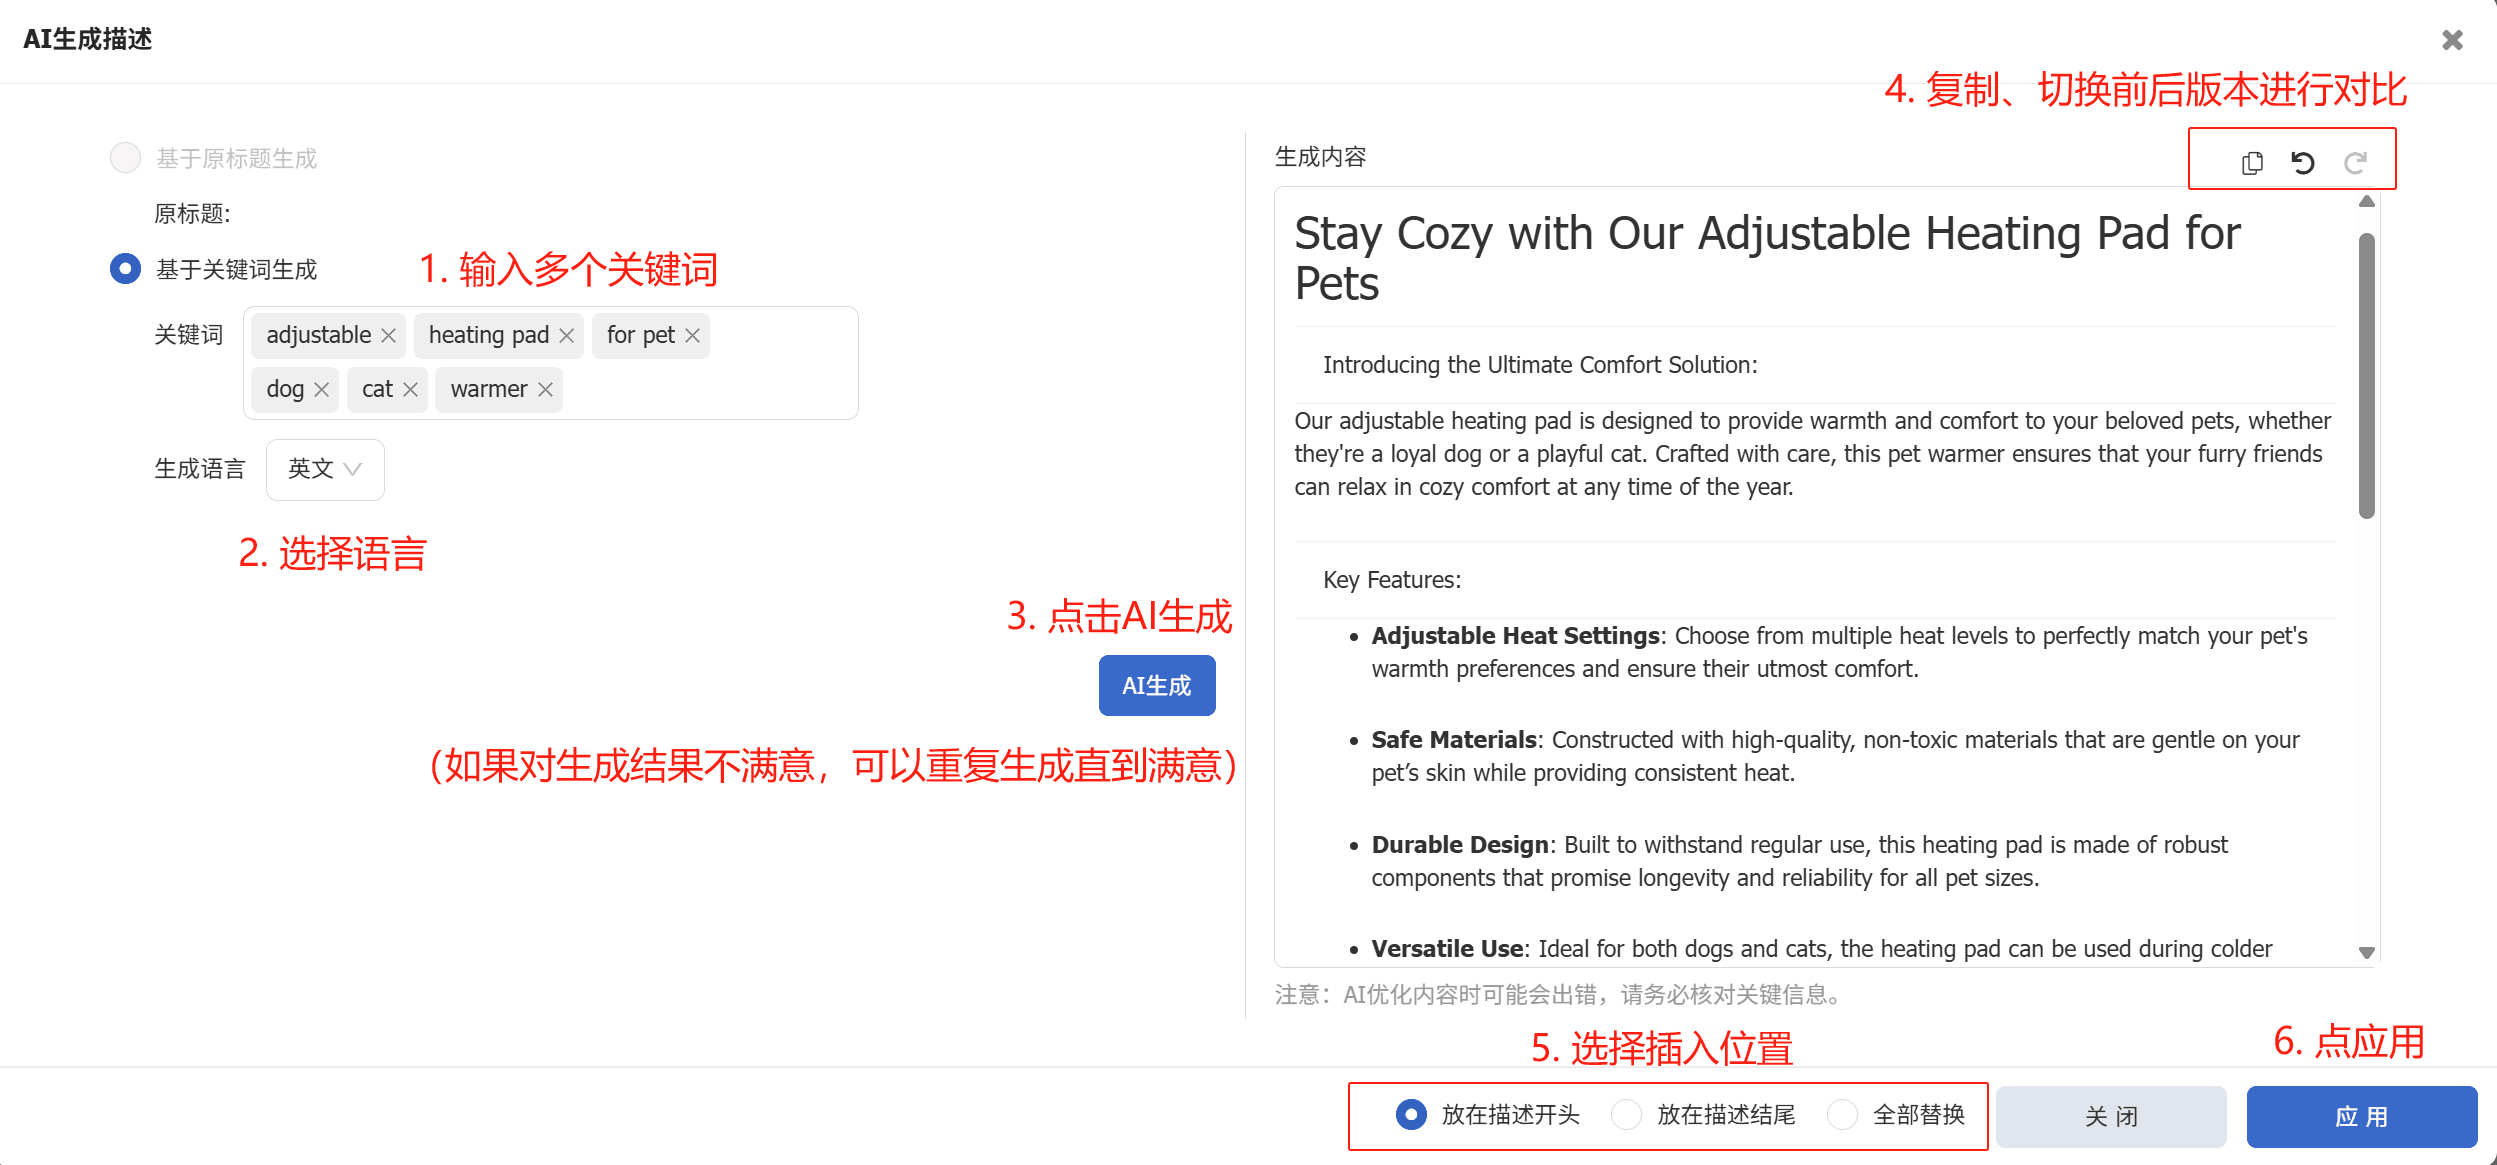This screenshot has width=2497, height=1165.
Task: Remove the 'cat' keyword tag
Action: pos(410,390)
